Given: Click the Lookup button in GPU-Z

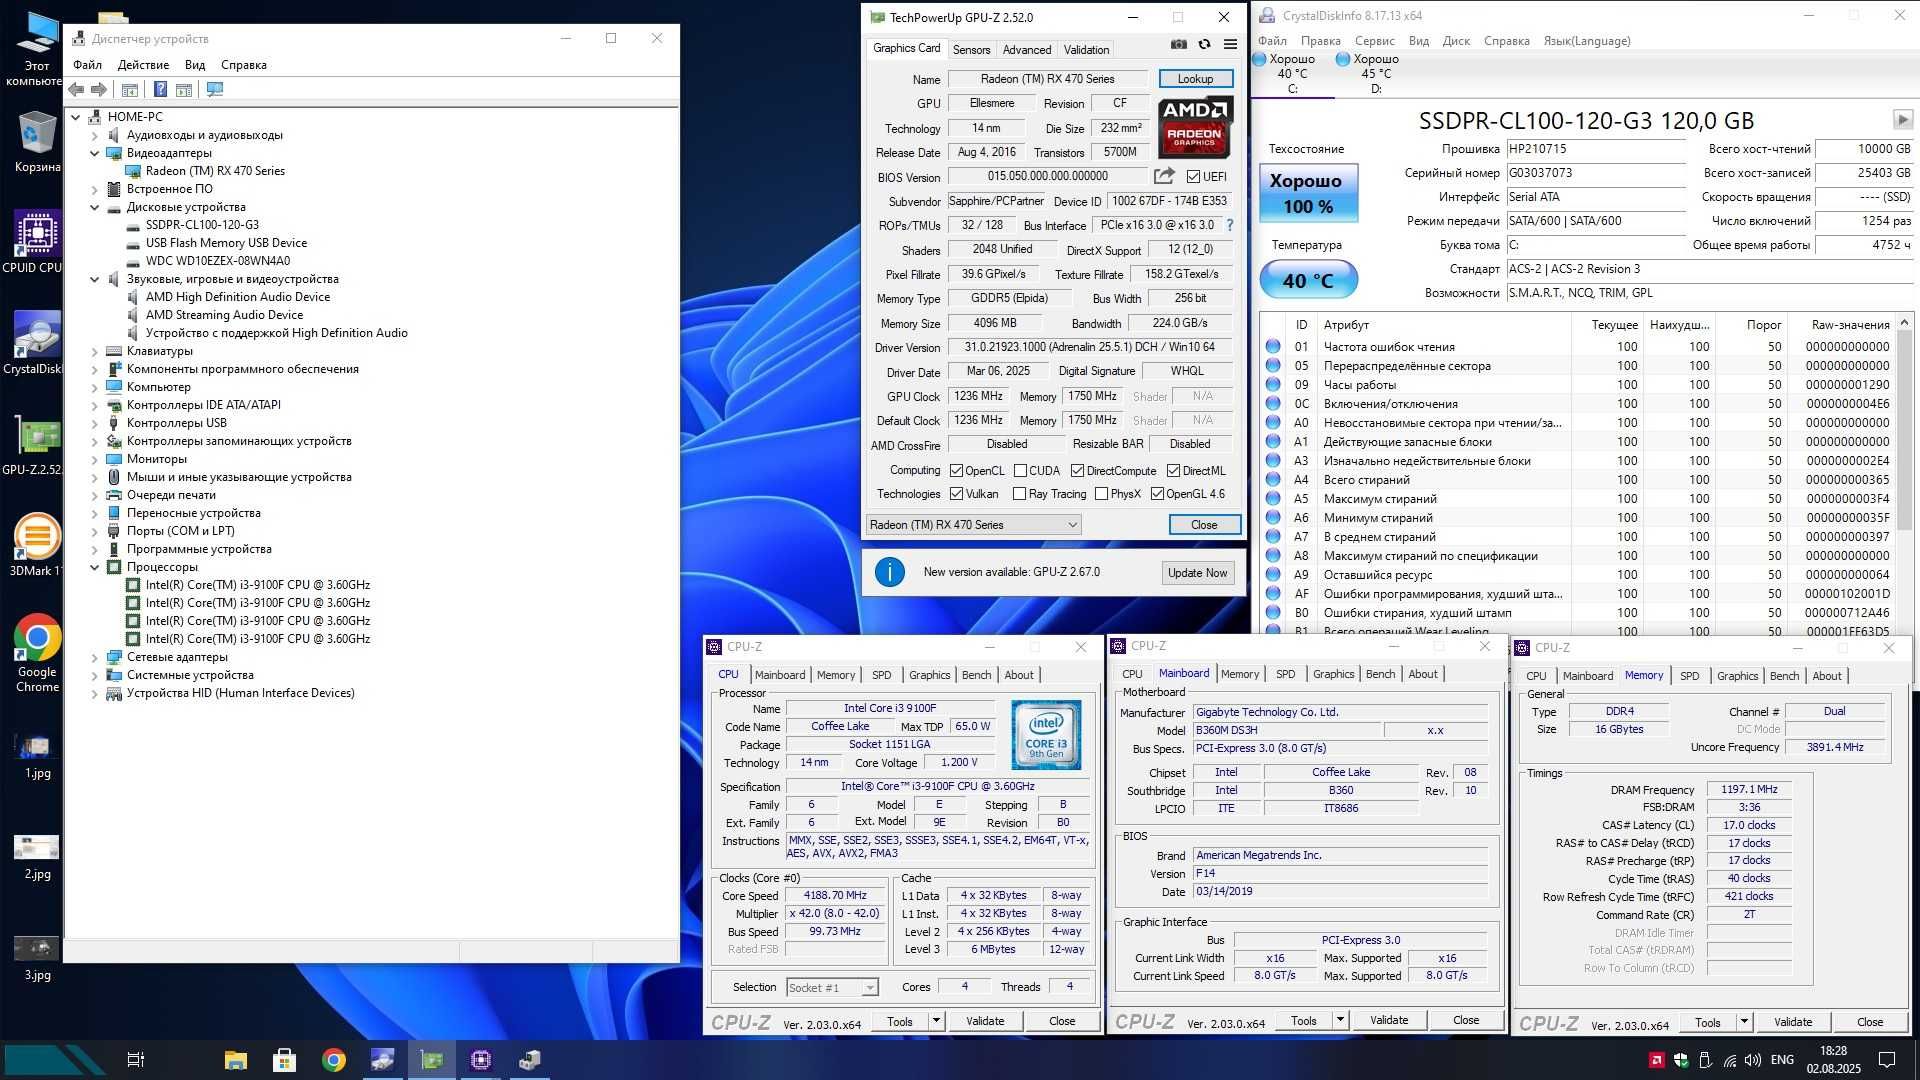Looking at the screenshot, I should tap(1195, 79).
